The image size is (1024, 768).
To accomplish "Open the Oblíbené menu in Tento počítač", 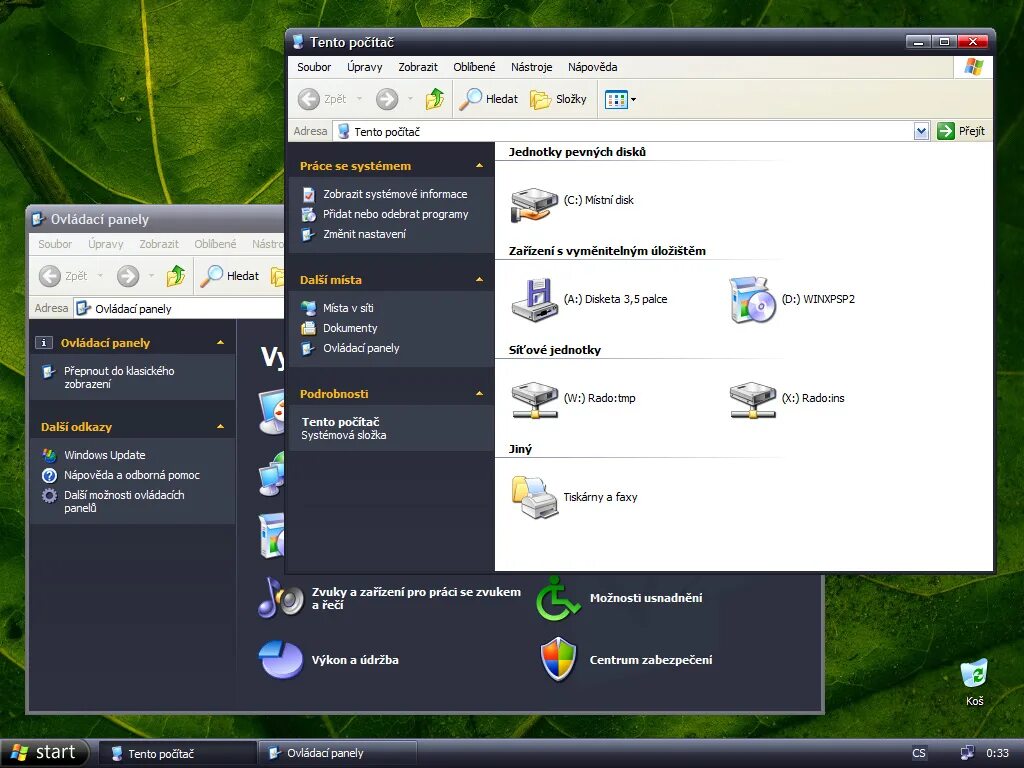I will [x=474, y=67].
